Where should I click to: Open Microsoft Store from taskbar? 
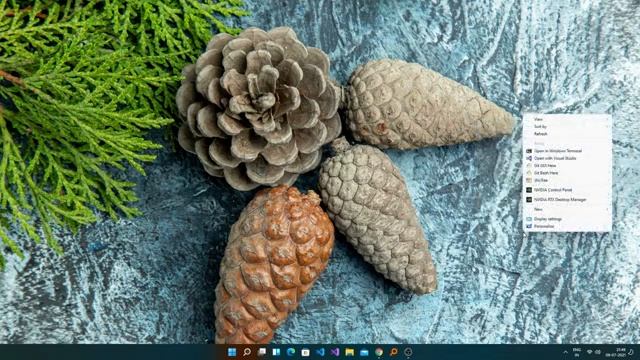click(x=306, y=352)
